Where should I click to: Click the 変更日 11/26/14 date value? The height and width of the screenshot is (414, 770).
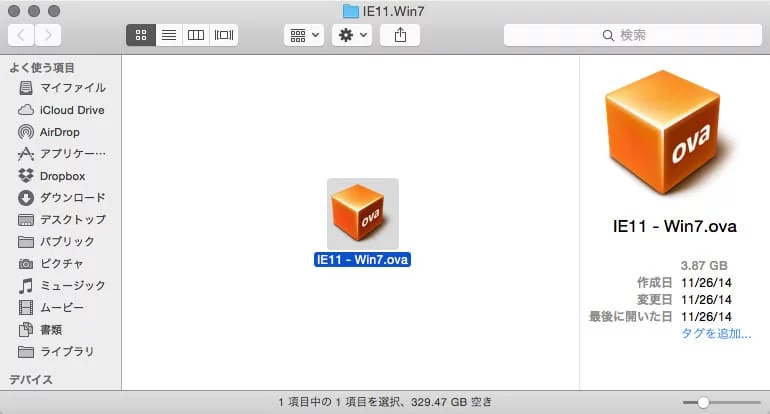coord(706,300)
